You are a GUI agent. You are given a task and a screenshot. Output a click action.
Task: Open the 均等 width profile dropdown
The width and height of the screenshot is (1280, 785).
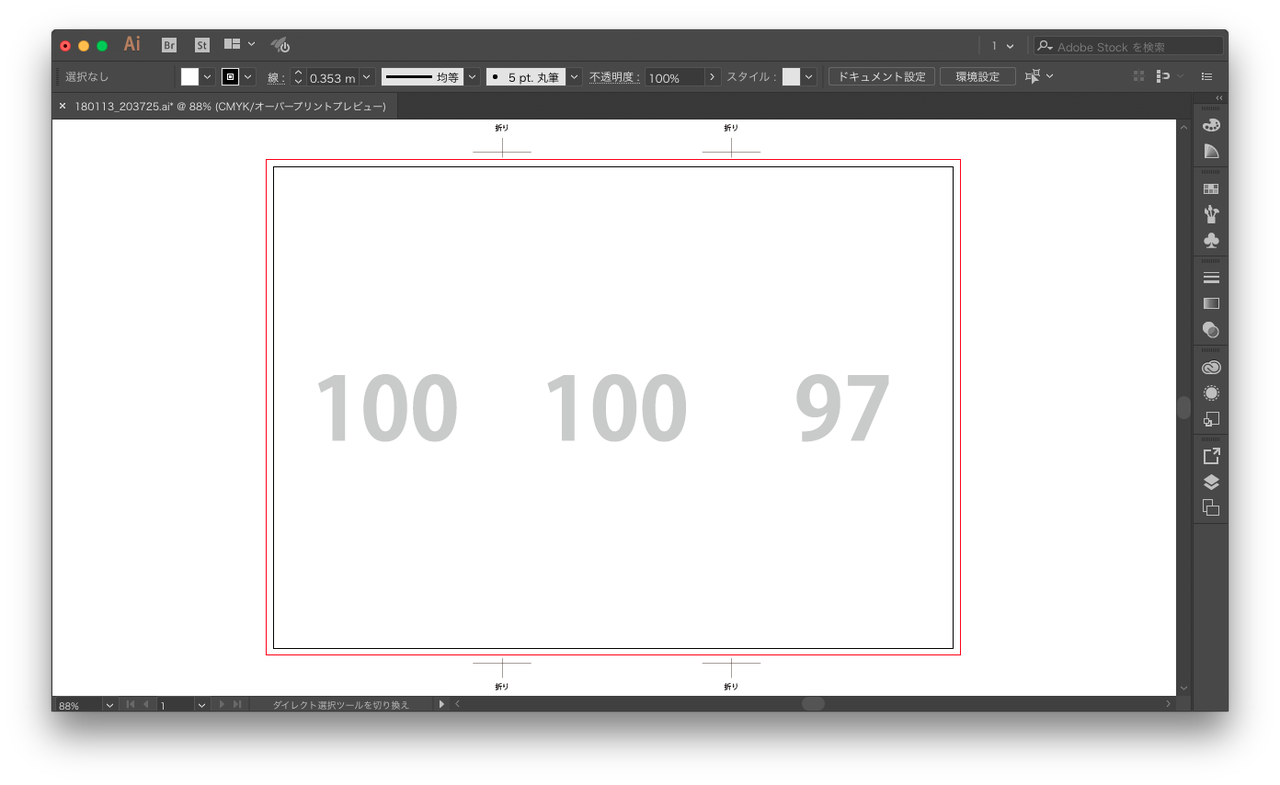472,76
